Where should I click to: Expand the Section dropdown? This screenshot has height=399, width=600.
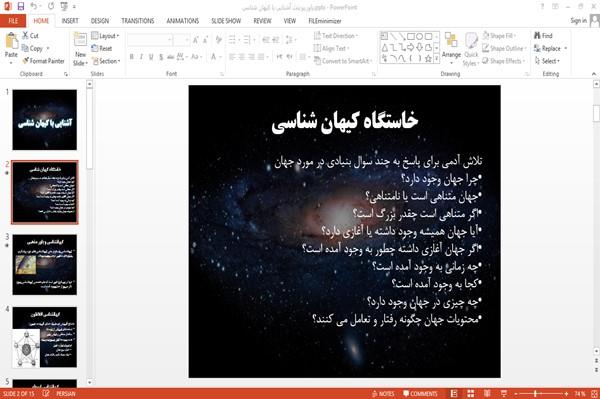[x=106, y=61]
